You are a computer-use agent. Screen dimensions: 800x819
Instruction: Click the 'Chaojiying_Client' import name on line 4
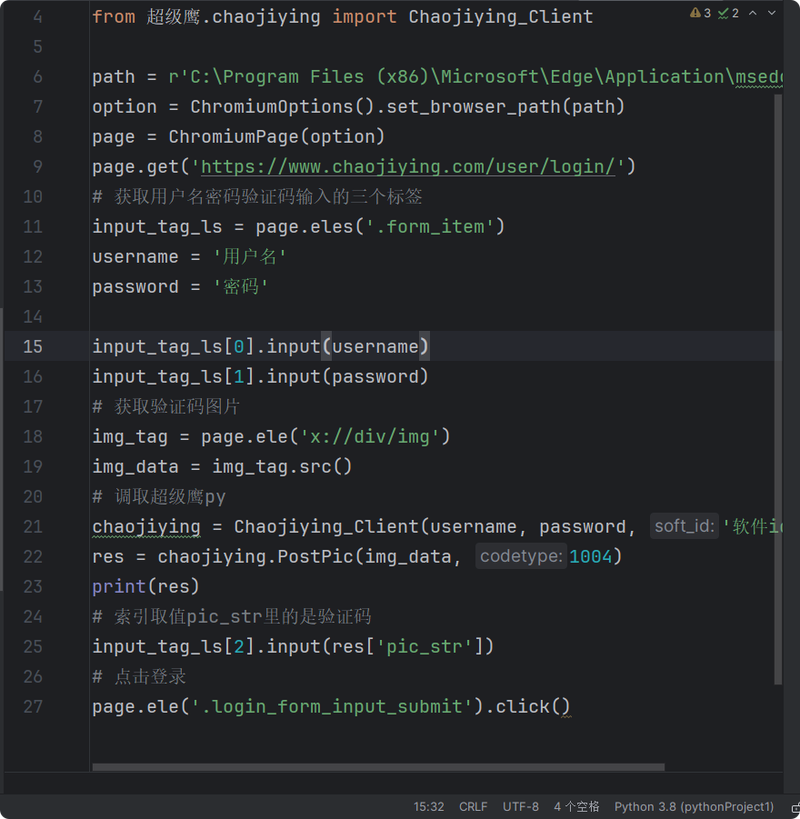501,17
